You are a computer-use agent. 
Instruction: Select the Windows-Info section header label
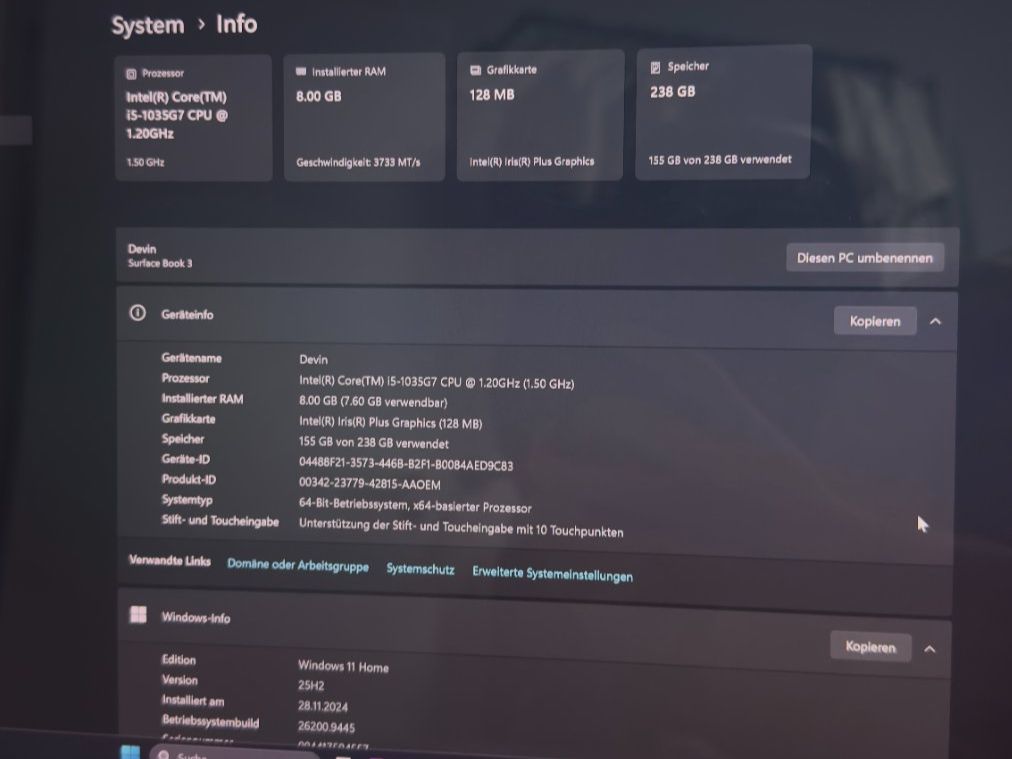pyautogui.click(x=196, y=617)
